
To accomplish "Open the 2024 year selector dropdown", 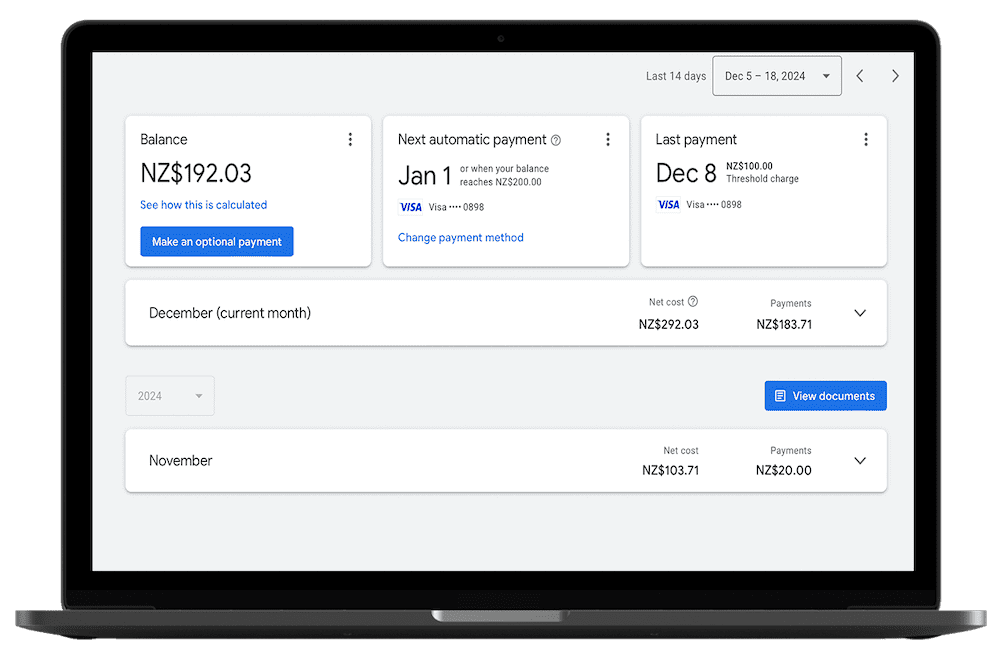I will point(170,396).
